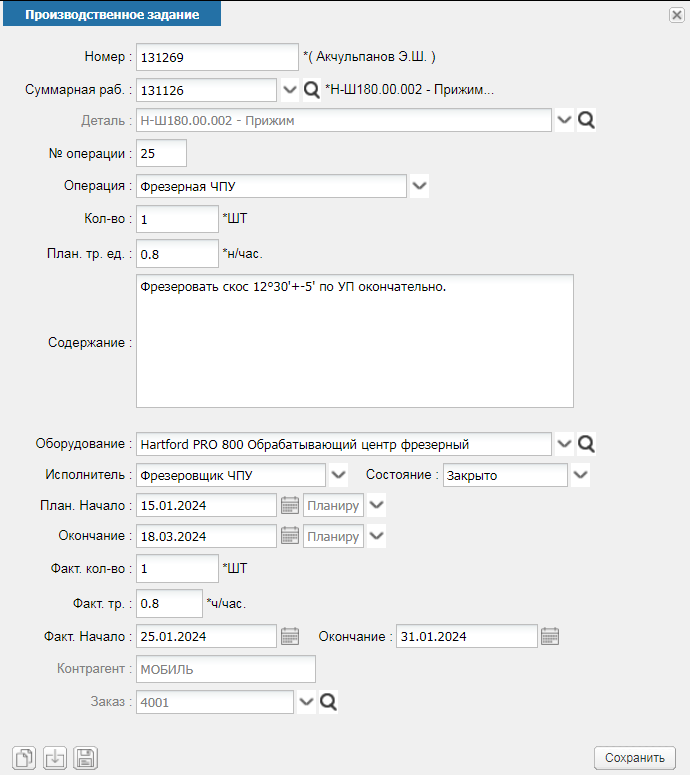Select the Производственное задание tab header
The height and width of the screenshot is (775, 690).
[x=112, y=14]
